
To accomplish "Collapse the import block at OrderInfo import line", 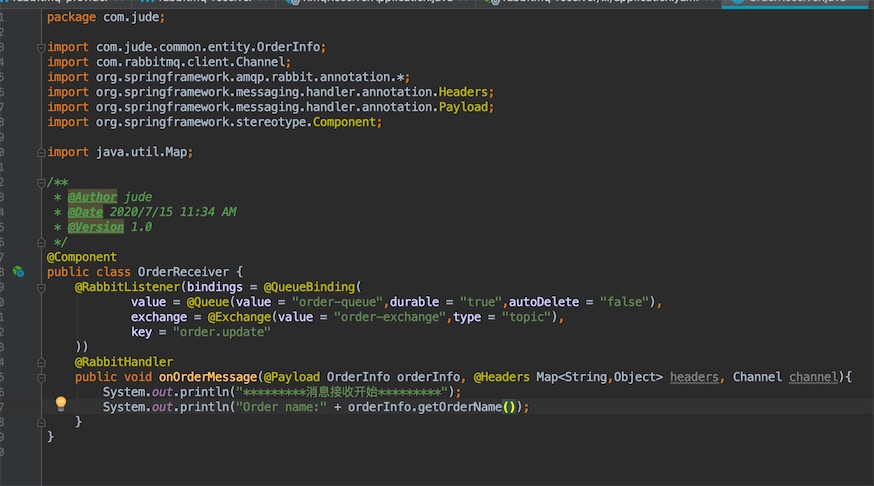I will coord(41,48).
